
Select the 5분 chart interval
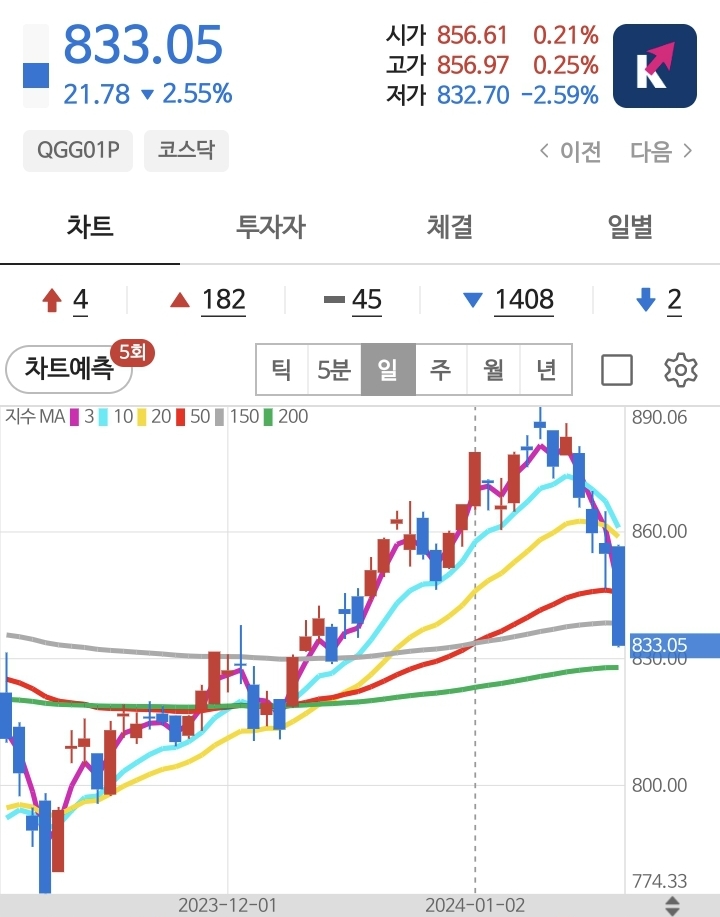pos(335,370)
